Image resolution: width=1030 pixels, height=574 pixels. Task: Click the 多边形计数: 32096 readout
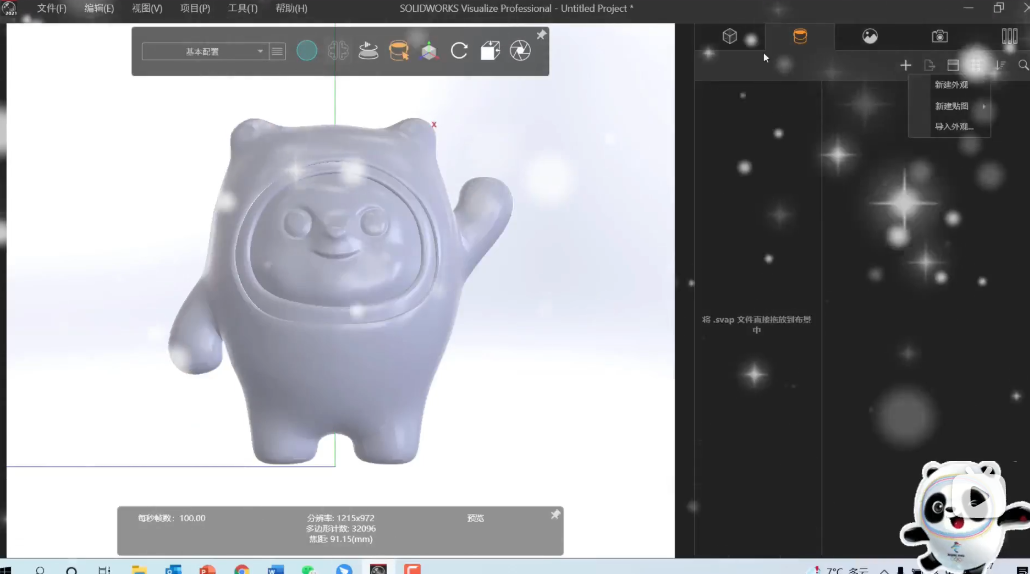340,529
